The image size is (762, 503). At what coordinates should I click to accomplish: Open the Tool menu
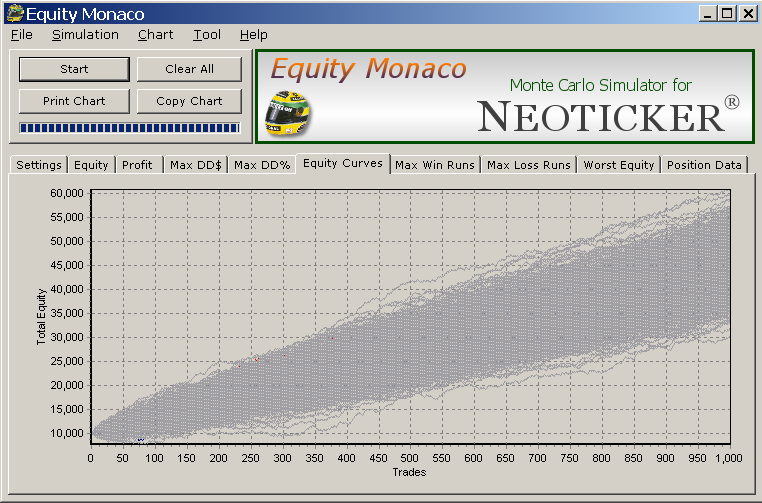(x=207, y=35)
